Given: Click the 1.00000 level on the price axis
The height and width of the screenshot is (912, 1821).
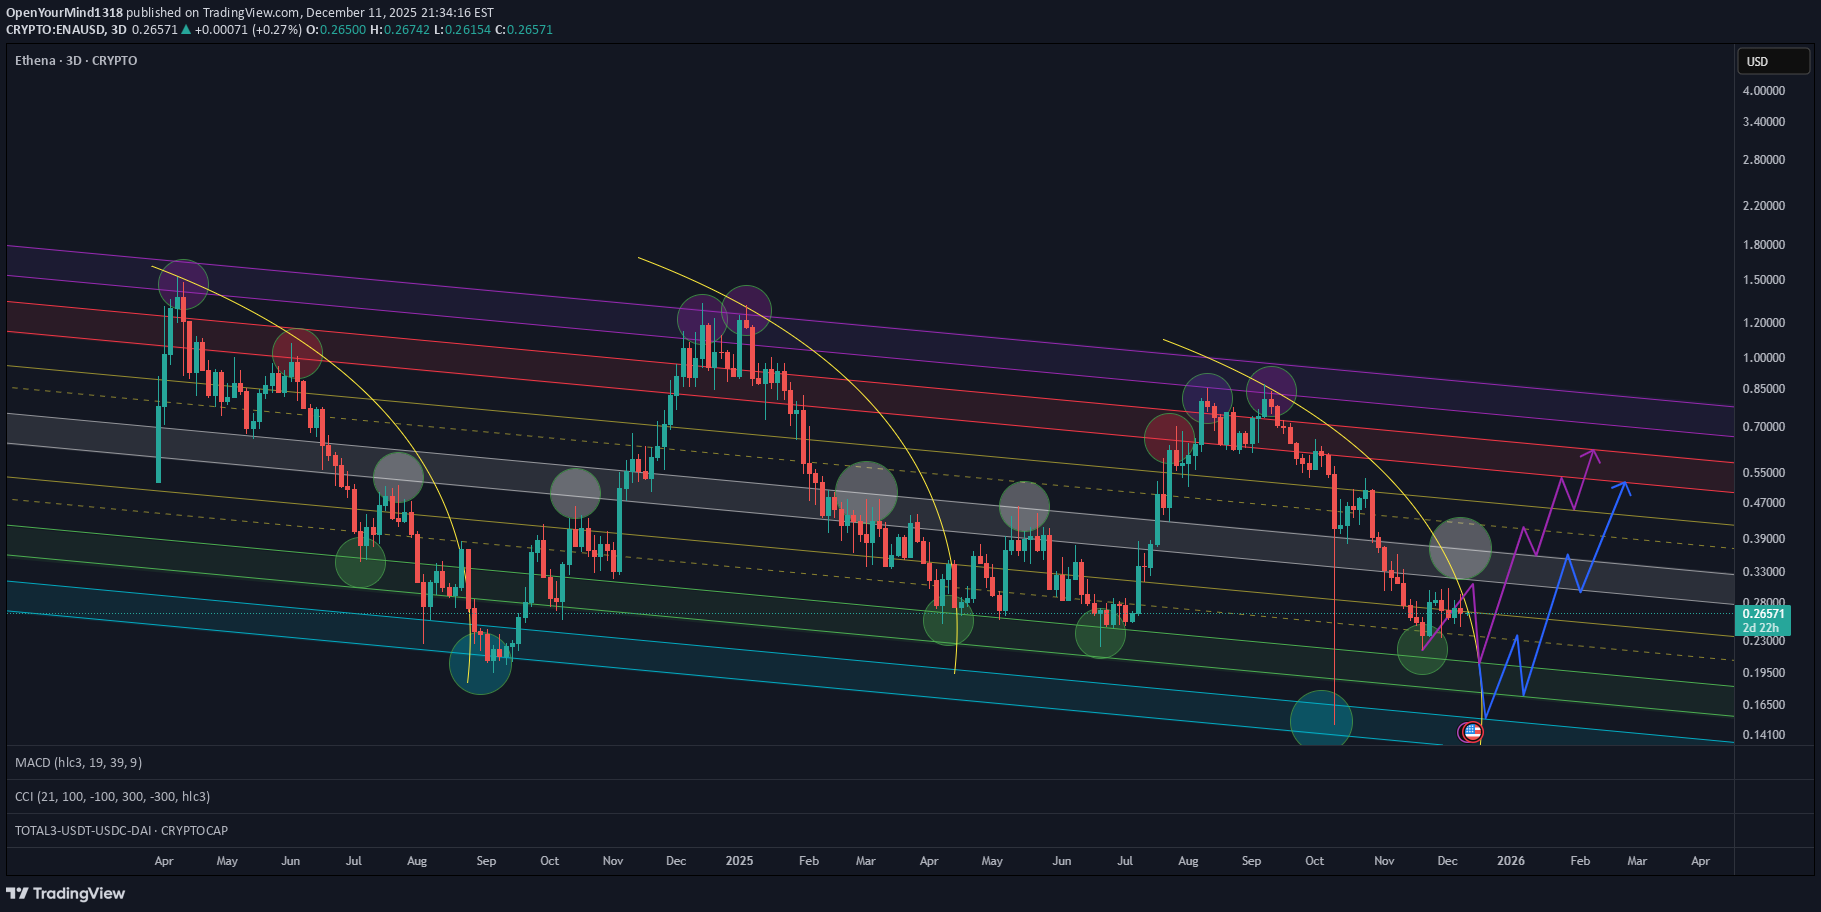Looking at the screenshot, I should pos(1763,358).
